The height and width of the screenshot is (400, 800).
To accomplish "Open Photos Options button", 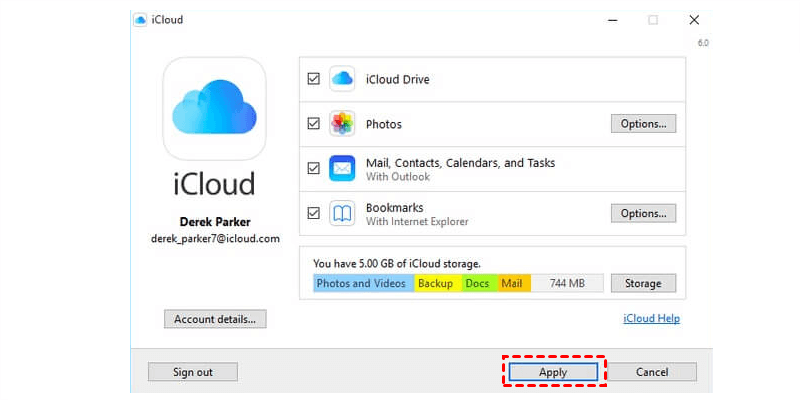I will click(643, 123).
